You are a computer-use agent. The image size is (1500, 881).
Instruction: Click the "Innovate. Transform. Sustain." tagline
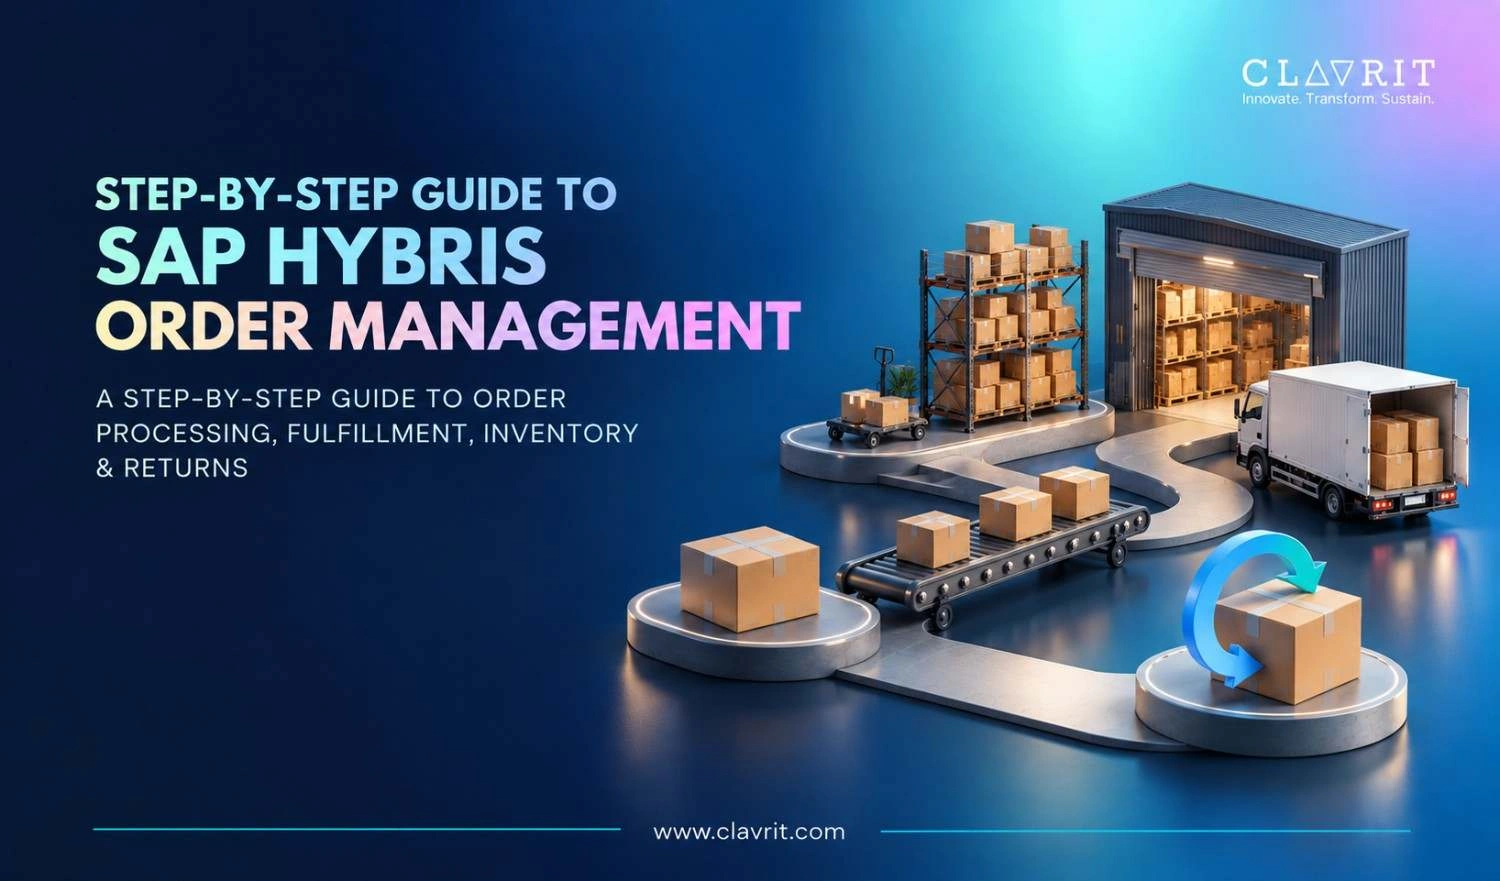[x=1338, y=99]
